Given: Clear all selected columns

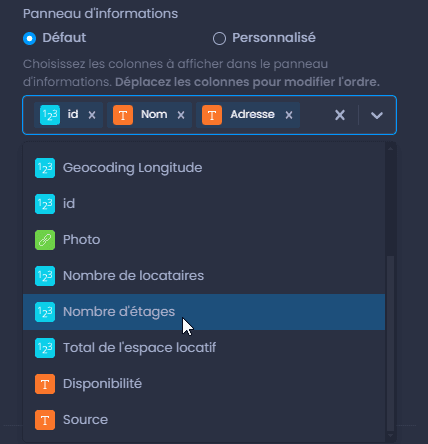Looking at the screenshot, I should [340, 115].
